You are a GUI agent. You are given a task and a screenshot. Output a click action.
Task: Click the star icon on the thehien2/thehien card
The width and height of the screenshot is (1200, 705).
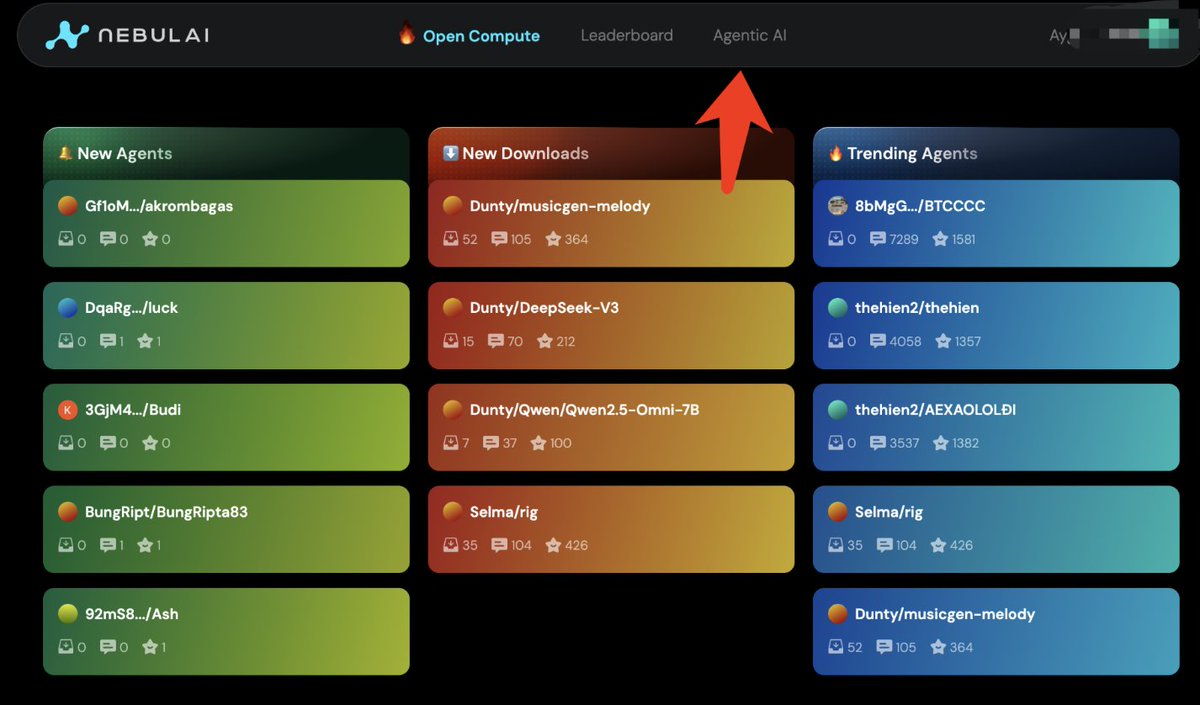(943, 341)
